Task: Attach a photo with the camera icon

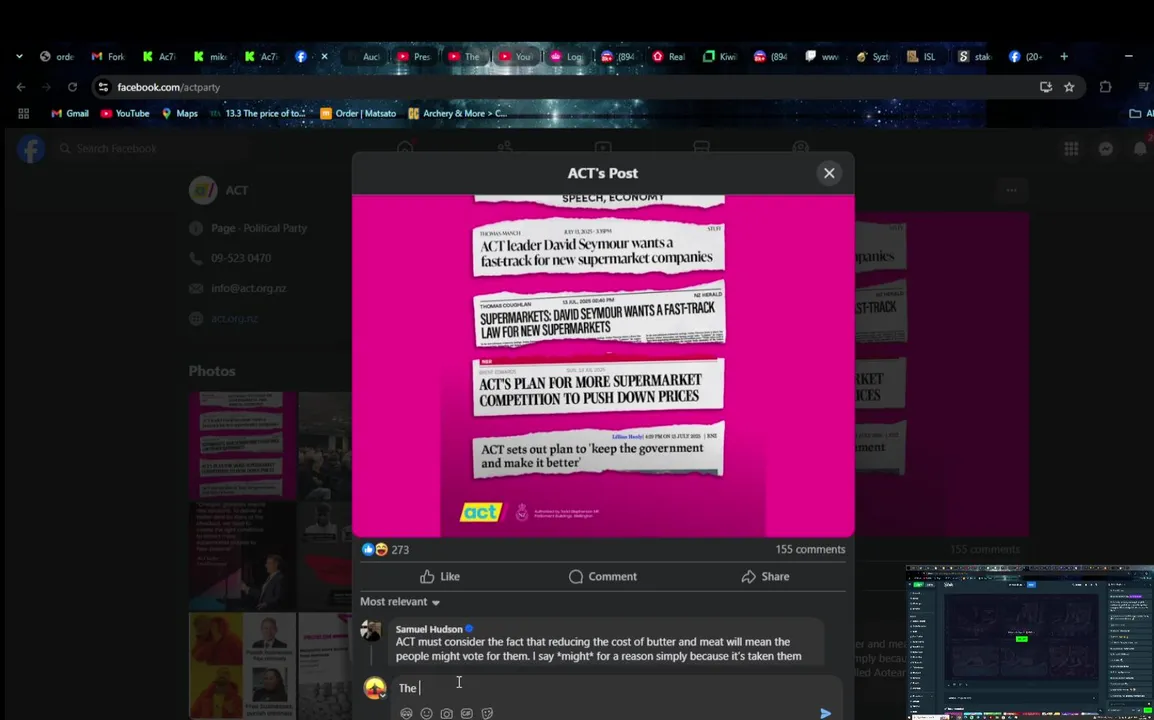Action: click(447, 713)
